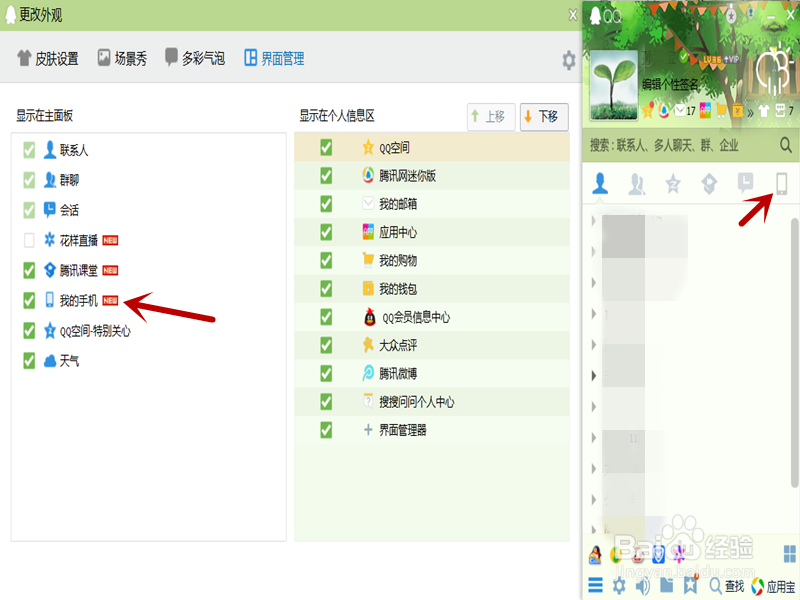800x600 pixels.
Task: Enable 花样直播 checkbox
Action: click(x=29, y=240)
